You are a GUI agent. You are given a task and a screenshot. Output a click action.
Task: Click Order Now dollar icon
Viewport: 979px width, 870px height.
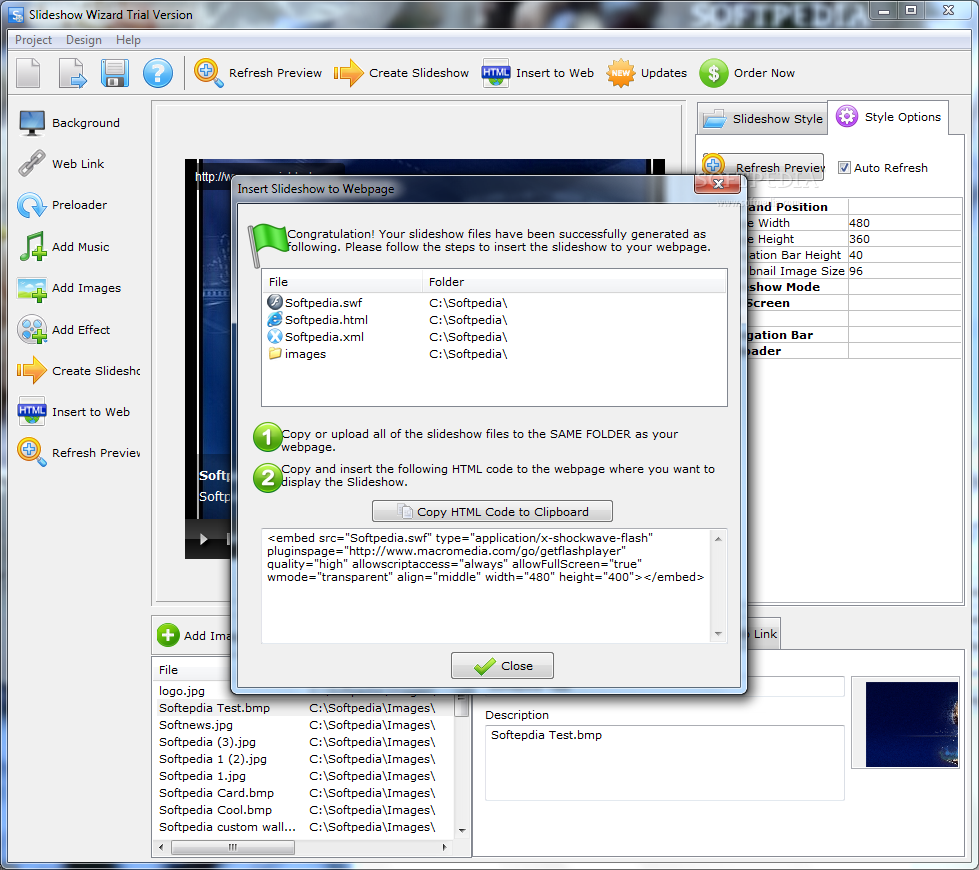[x=747, y=73]
